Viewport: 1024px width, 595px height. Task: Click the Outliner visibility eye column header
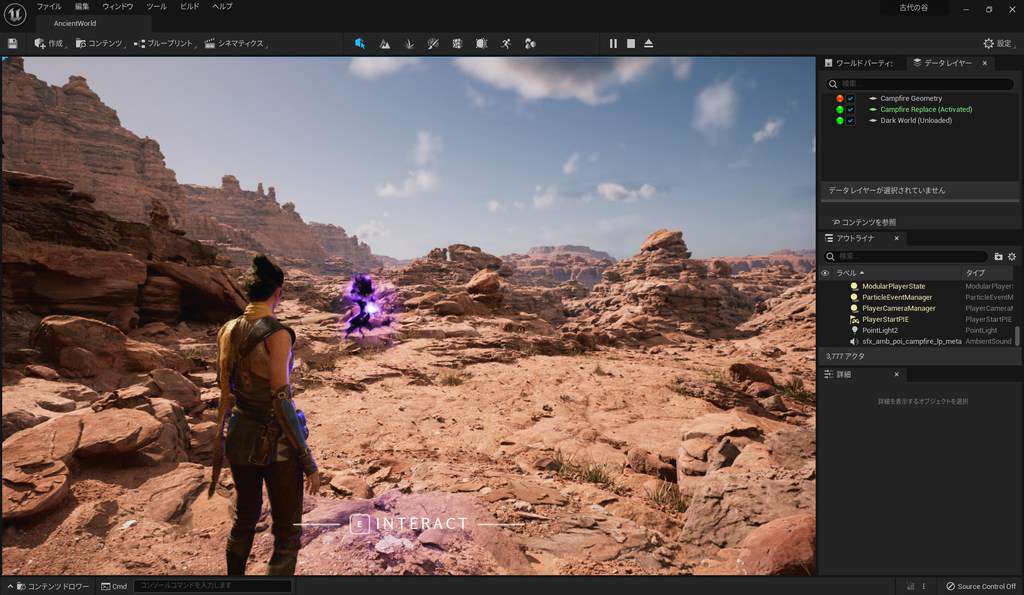pyautogui.click(x=825, y=273)
